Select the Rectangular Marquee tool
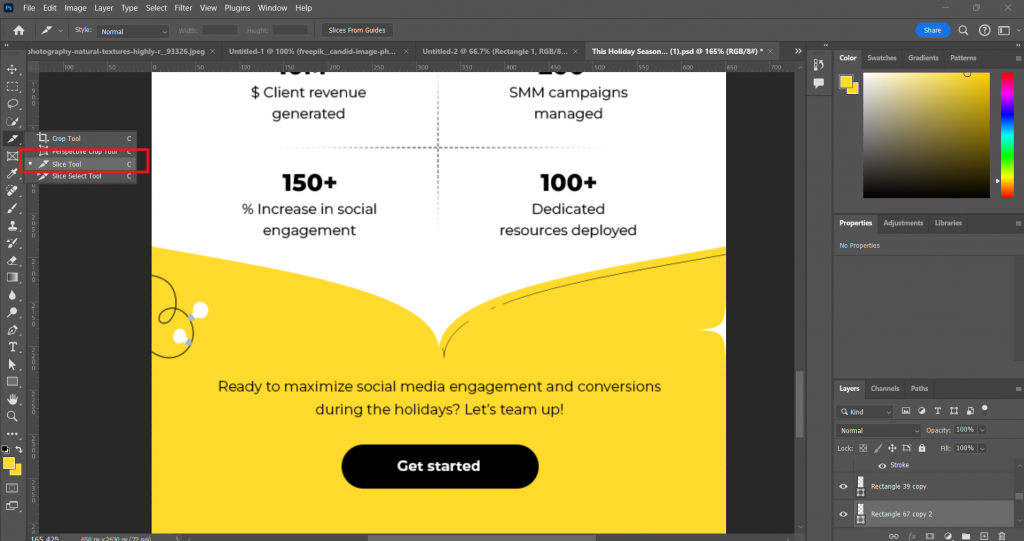This screenshot has height=541, width=1024. pyautogui.click(x=12, y=87)
